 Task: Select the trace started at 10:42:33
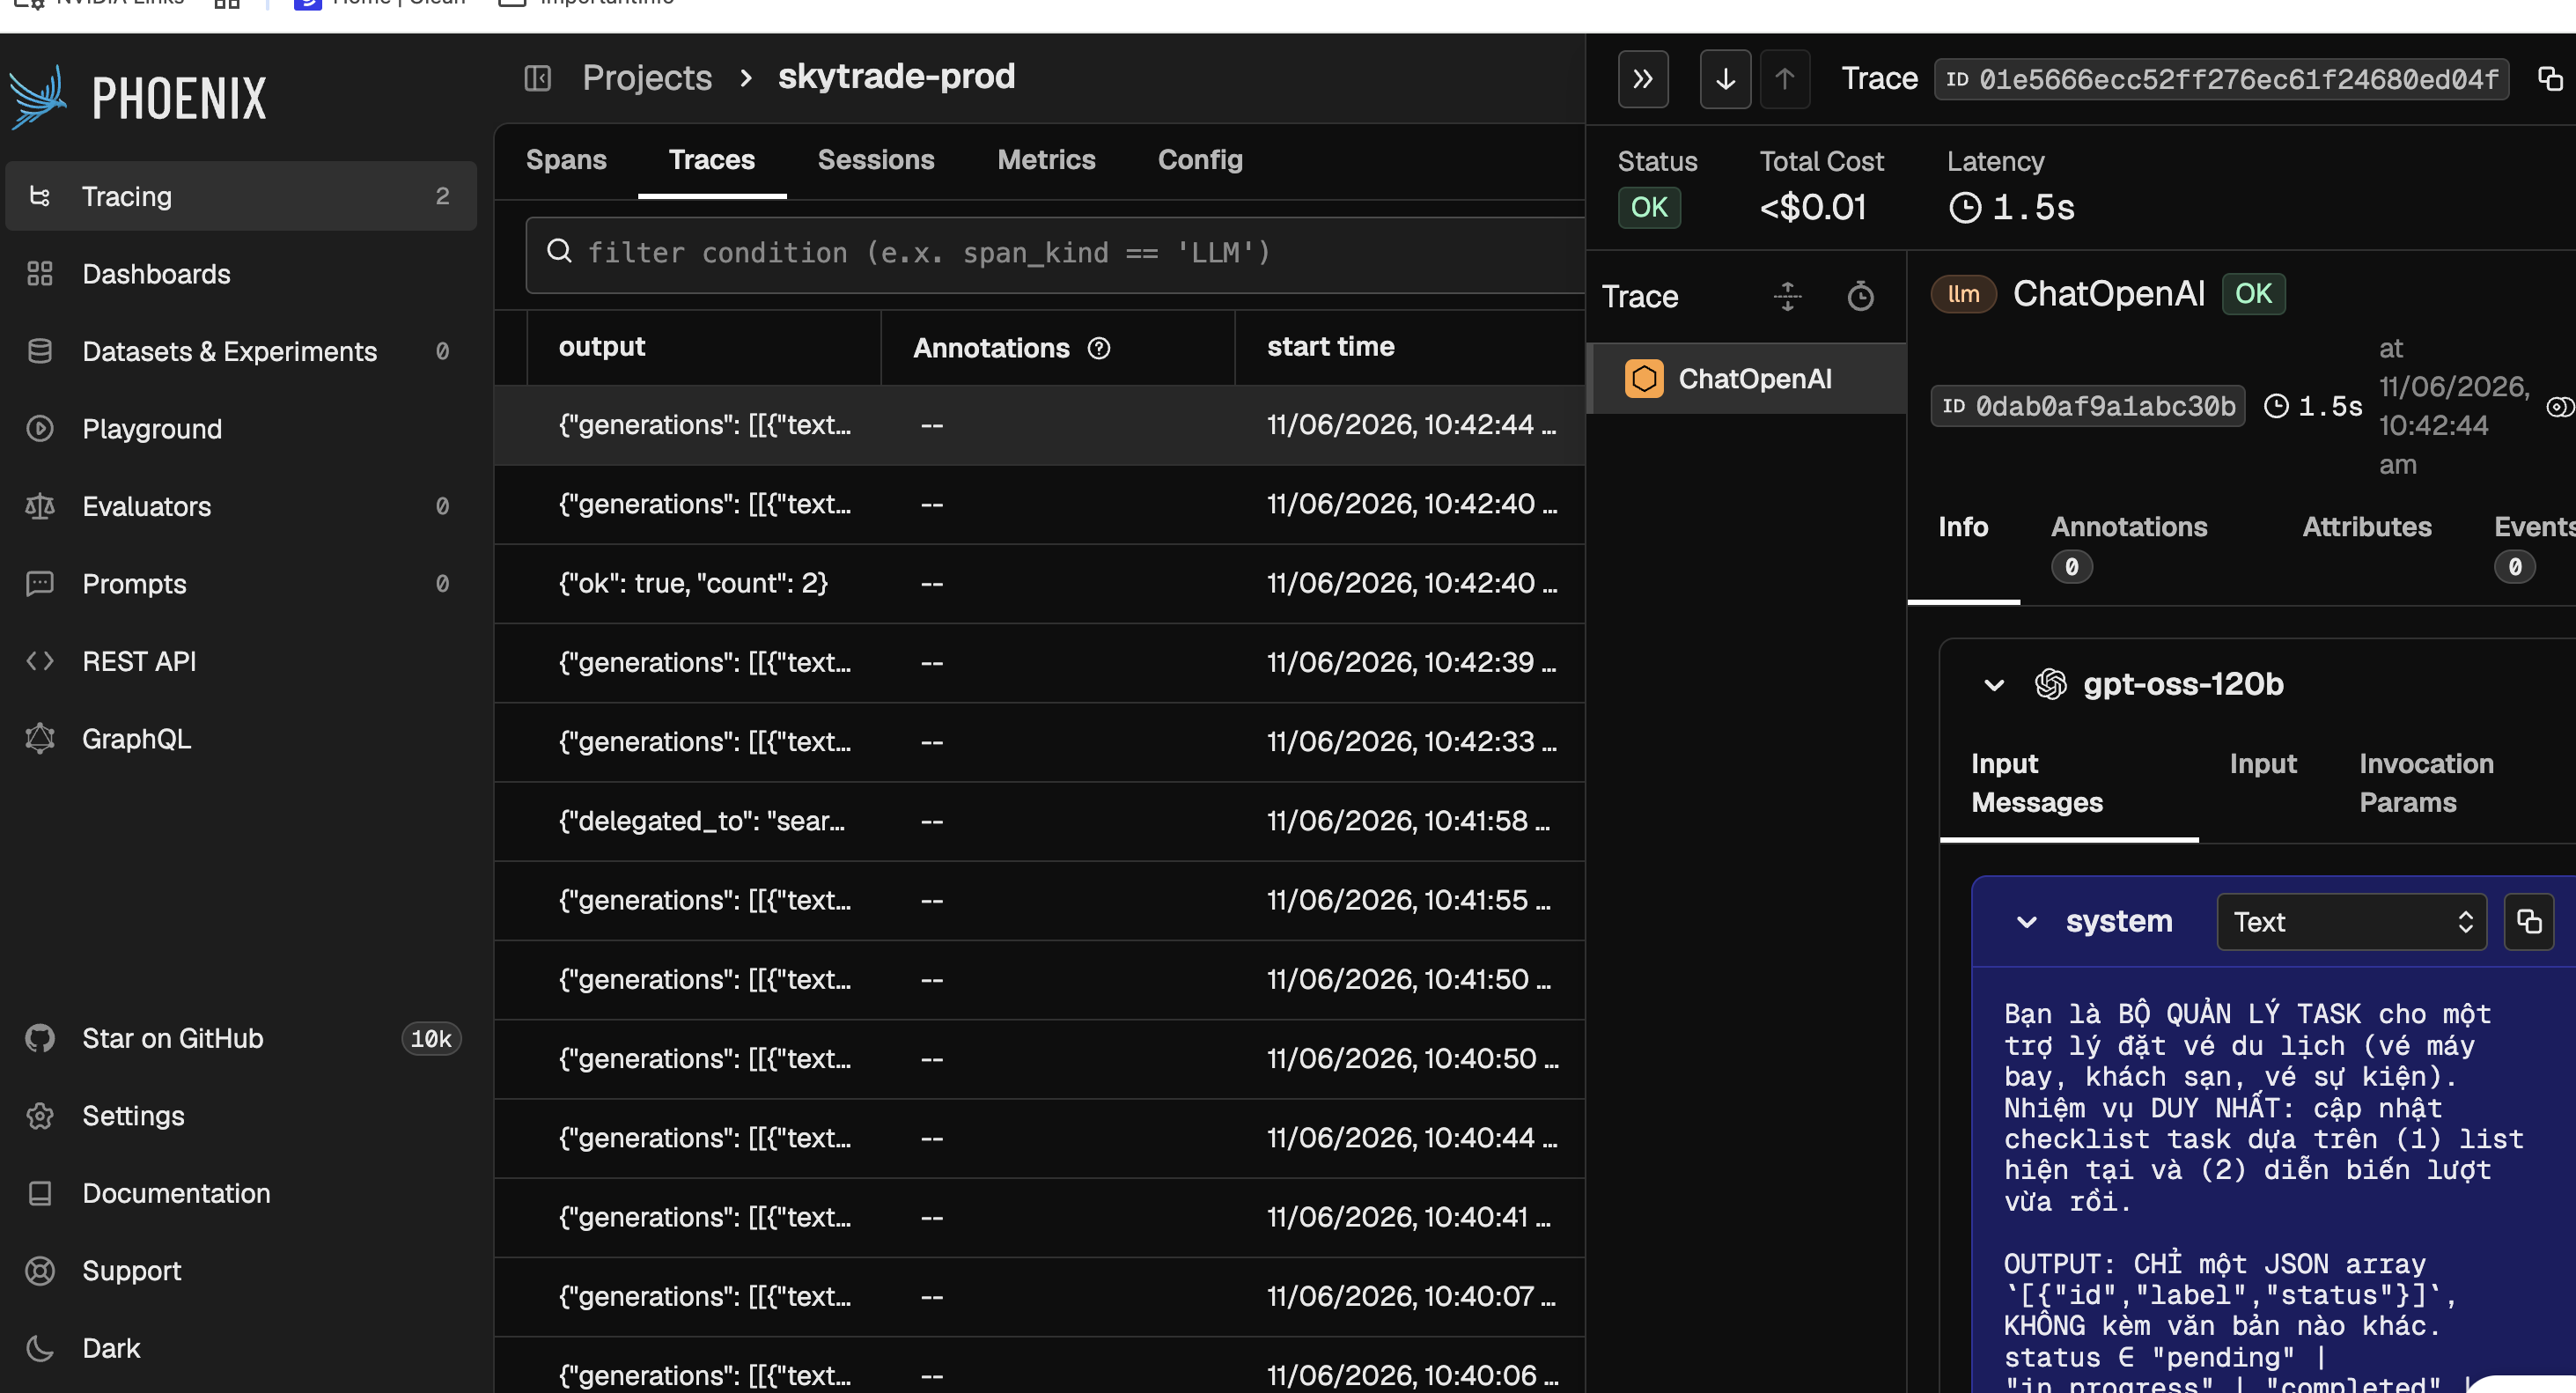click(x=1040, y=742)
